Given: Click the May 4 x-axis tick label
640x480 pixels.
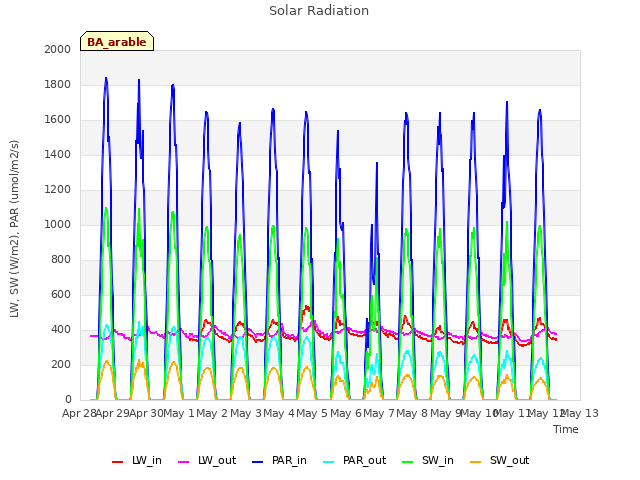Looking at the screenshot, I should 279,413.
